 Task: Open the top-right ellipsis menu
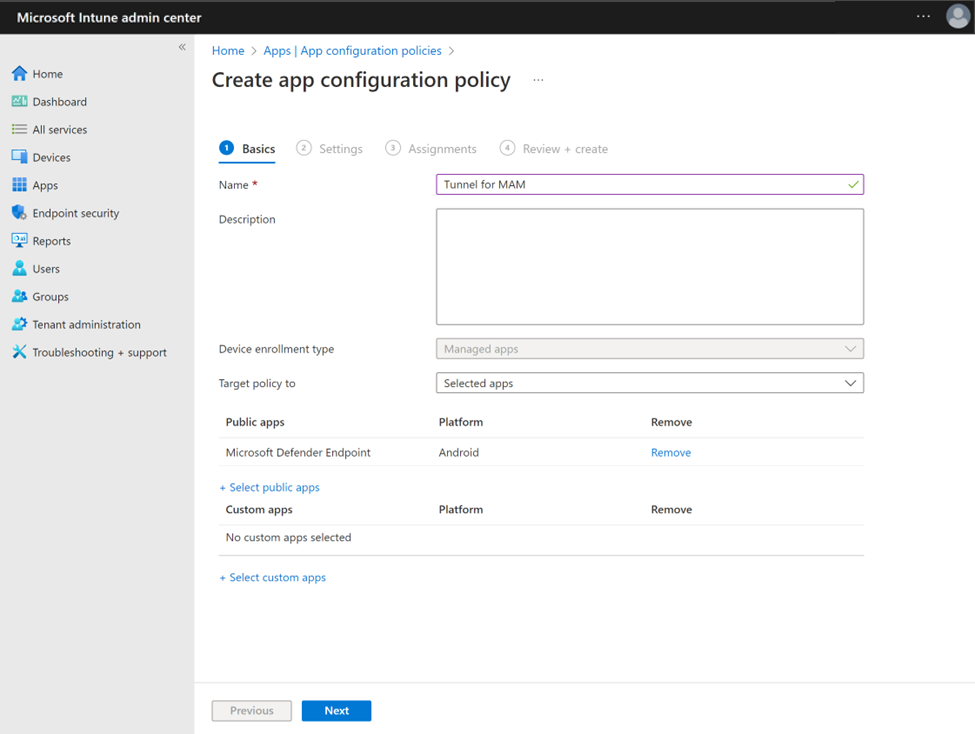(x=923, y=16)
